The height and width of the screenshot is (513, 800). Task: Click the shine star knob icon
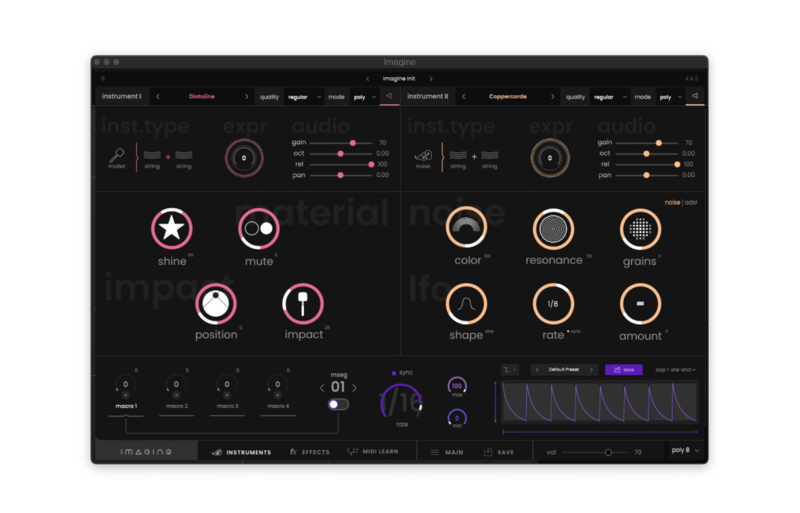tap(172, 229)
